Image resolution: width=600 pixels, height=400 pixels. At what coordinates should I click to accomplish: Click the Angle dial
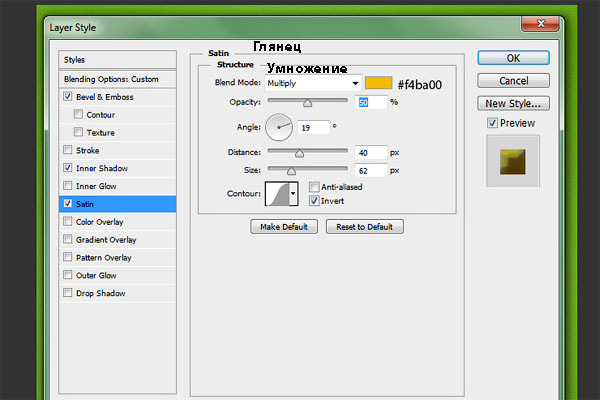279,127
